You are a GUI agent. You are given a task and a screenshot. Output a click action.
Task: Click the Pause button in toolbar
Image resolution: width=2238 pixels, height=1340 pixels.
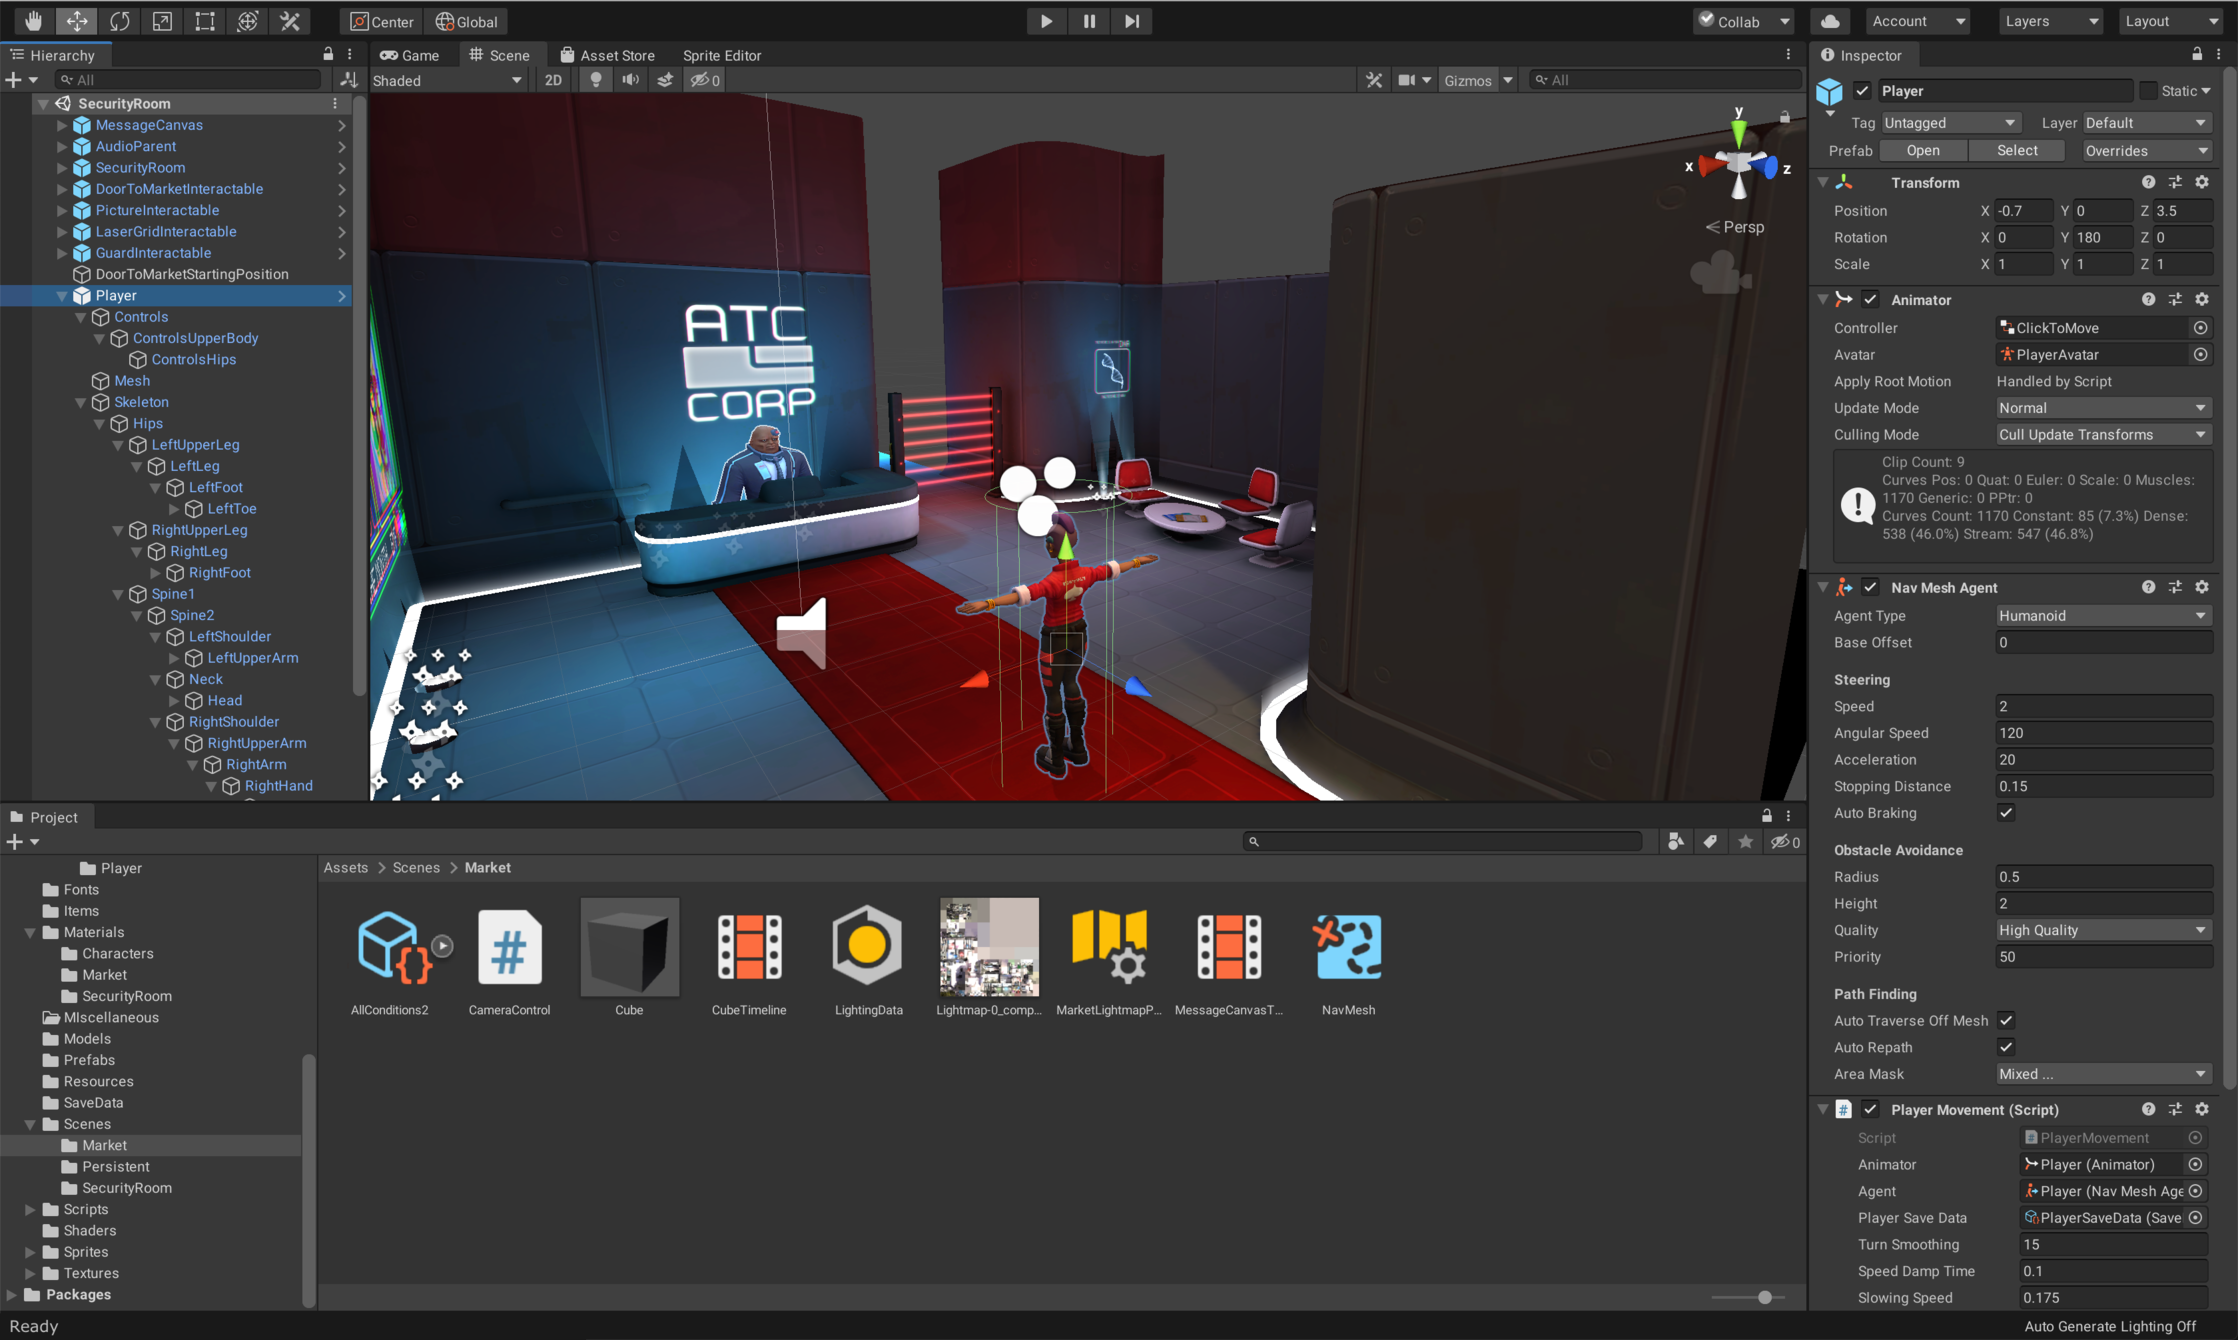[1088, 21]
